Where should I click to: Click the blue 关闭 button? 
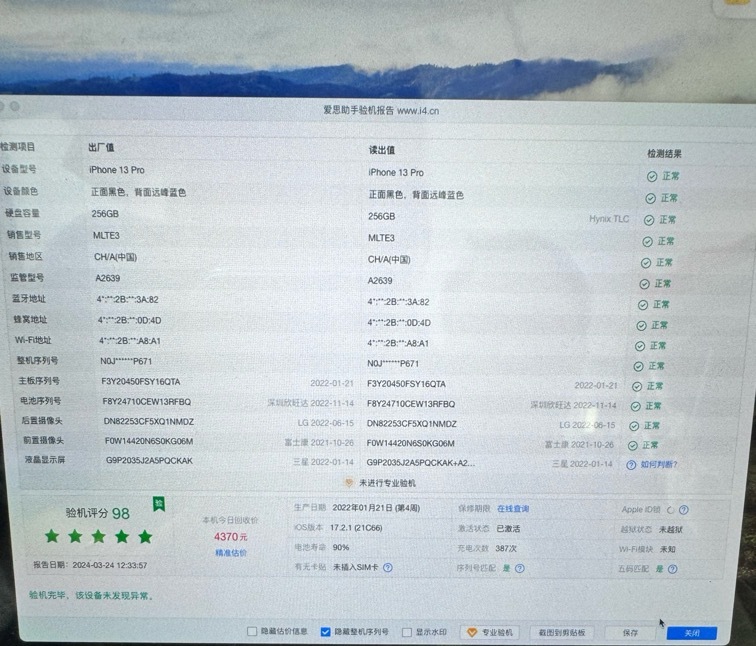pyautogui.click(x=692, y=633)
